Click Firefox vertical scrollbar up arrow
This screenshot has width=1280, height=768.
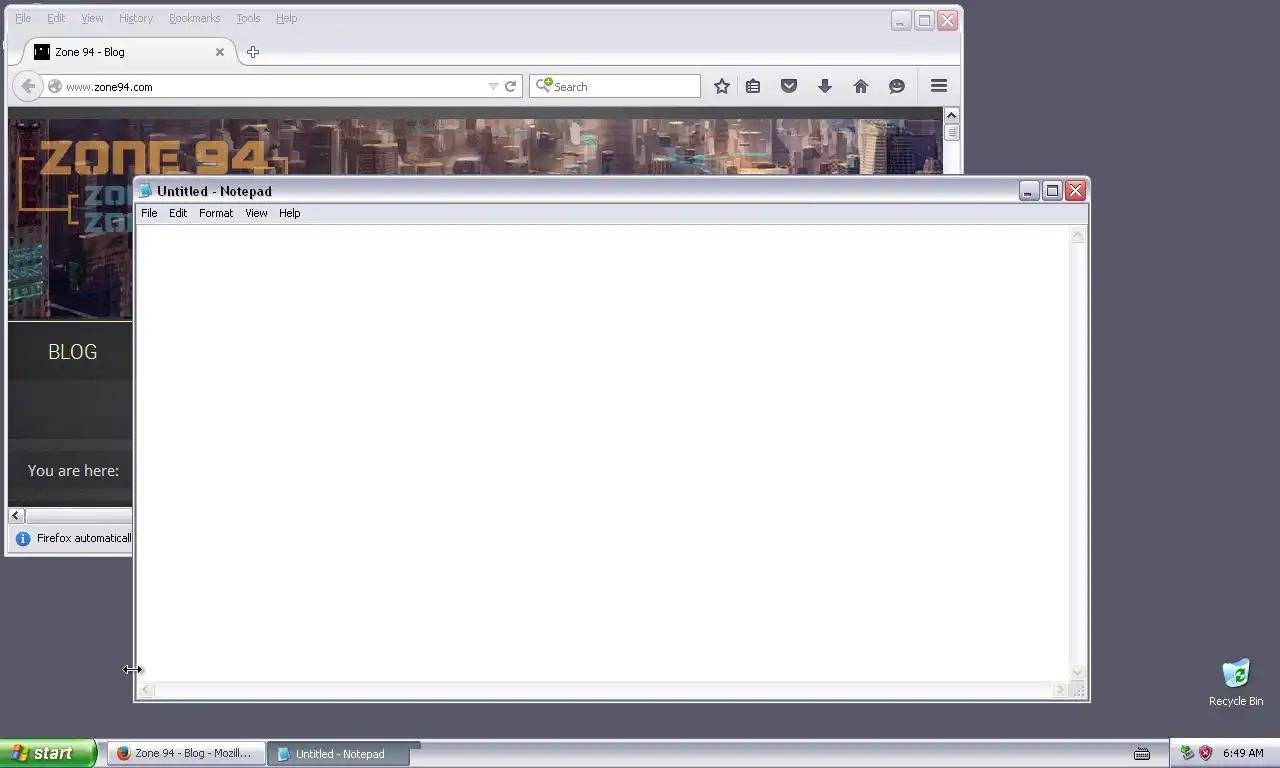[952, 115]
